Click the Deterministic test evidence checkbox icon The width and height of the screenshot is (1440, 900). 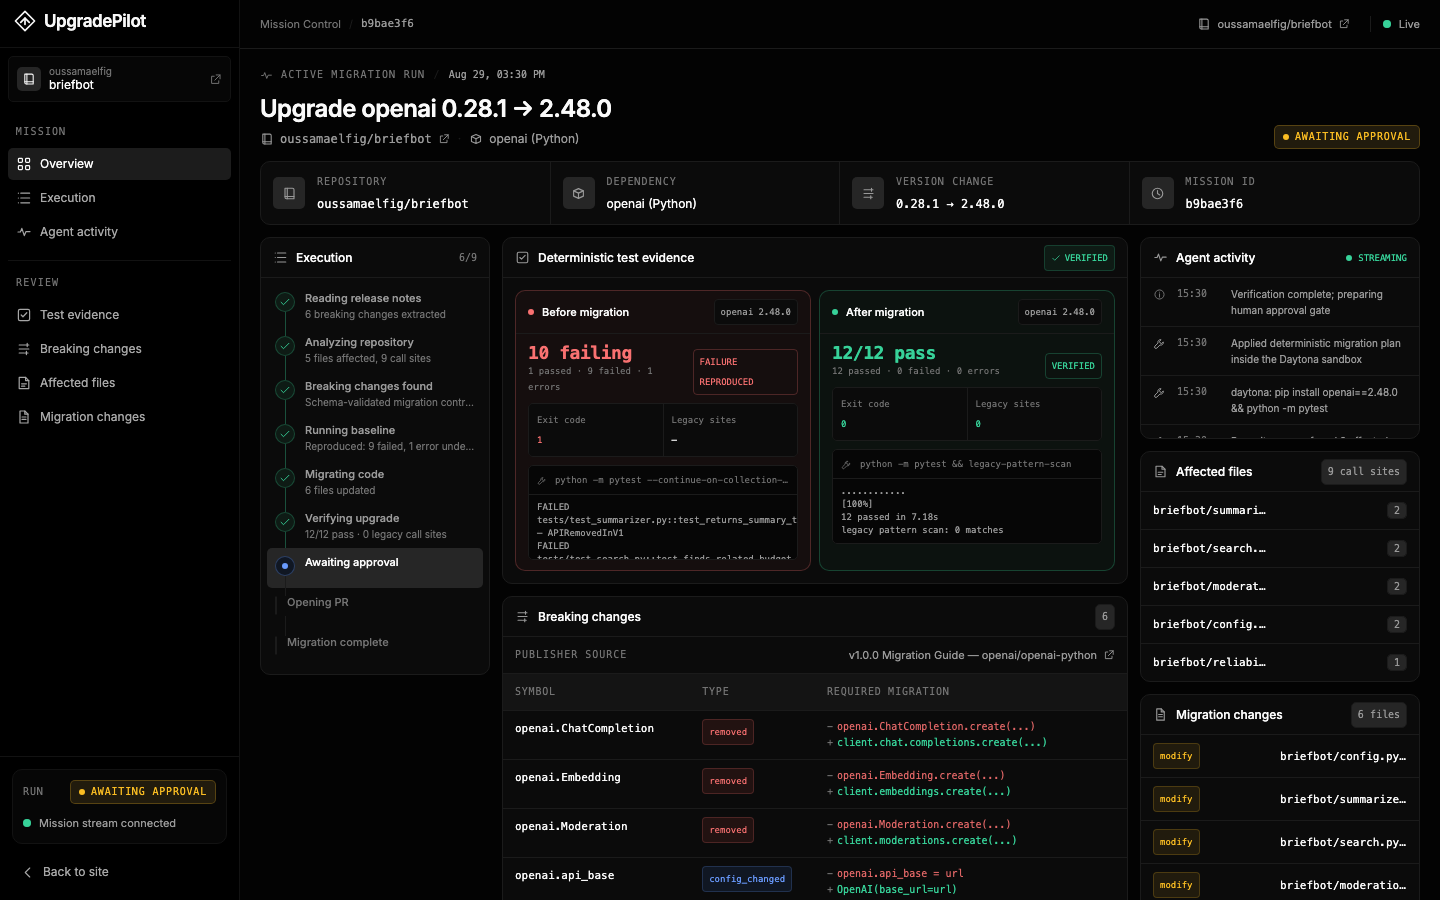click(x=522, y=258)
